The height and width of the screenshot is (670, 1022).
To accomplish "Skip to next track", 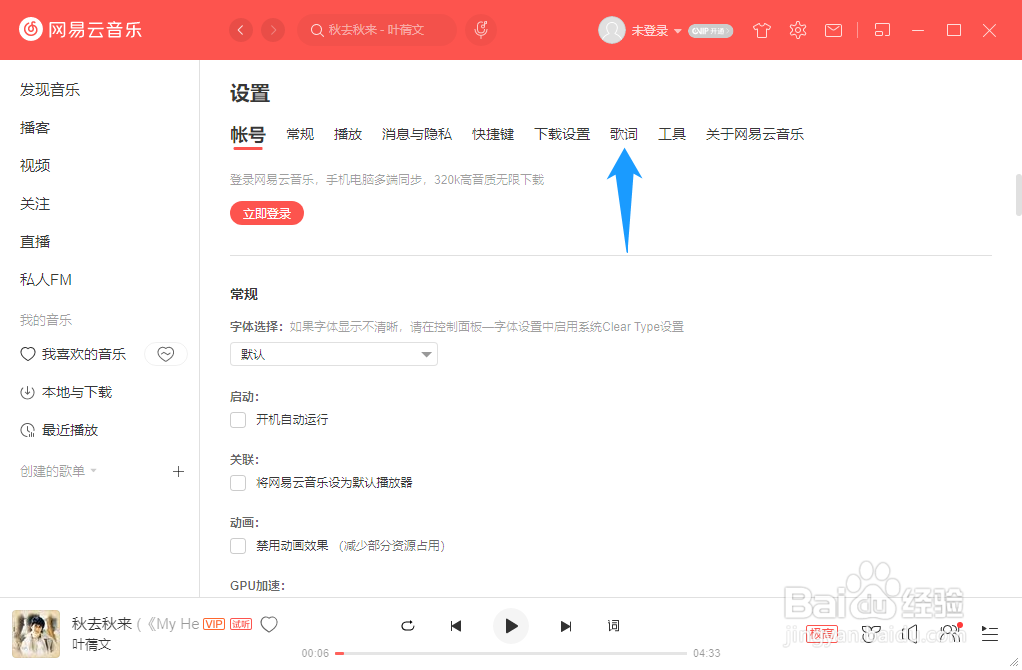I will (x=566, y=626).
